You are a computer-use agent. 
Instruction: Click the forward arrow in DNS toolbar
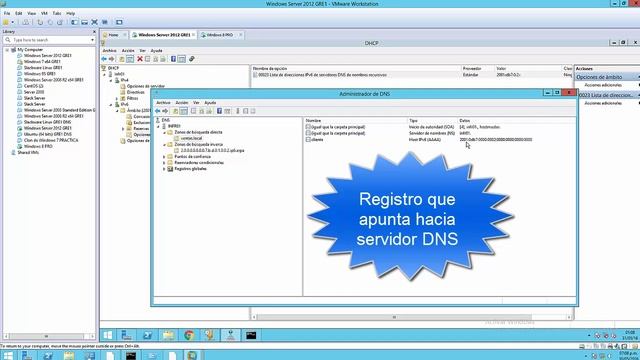pos(165,111)
